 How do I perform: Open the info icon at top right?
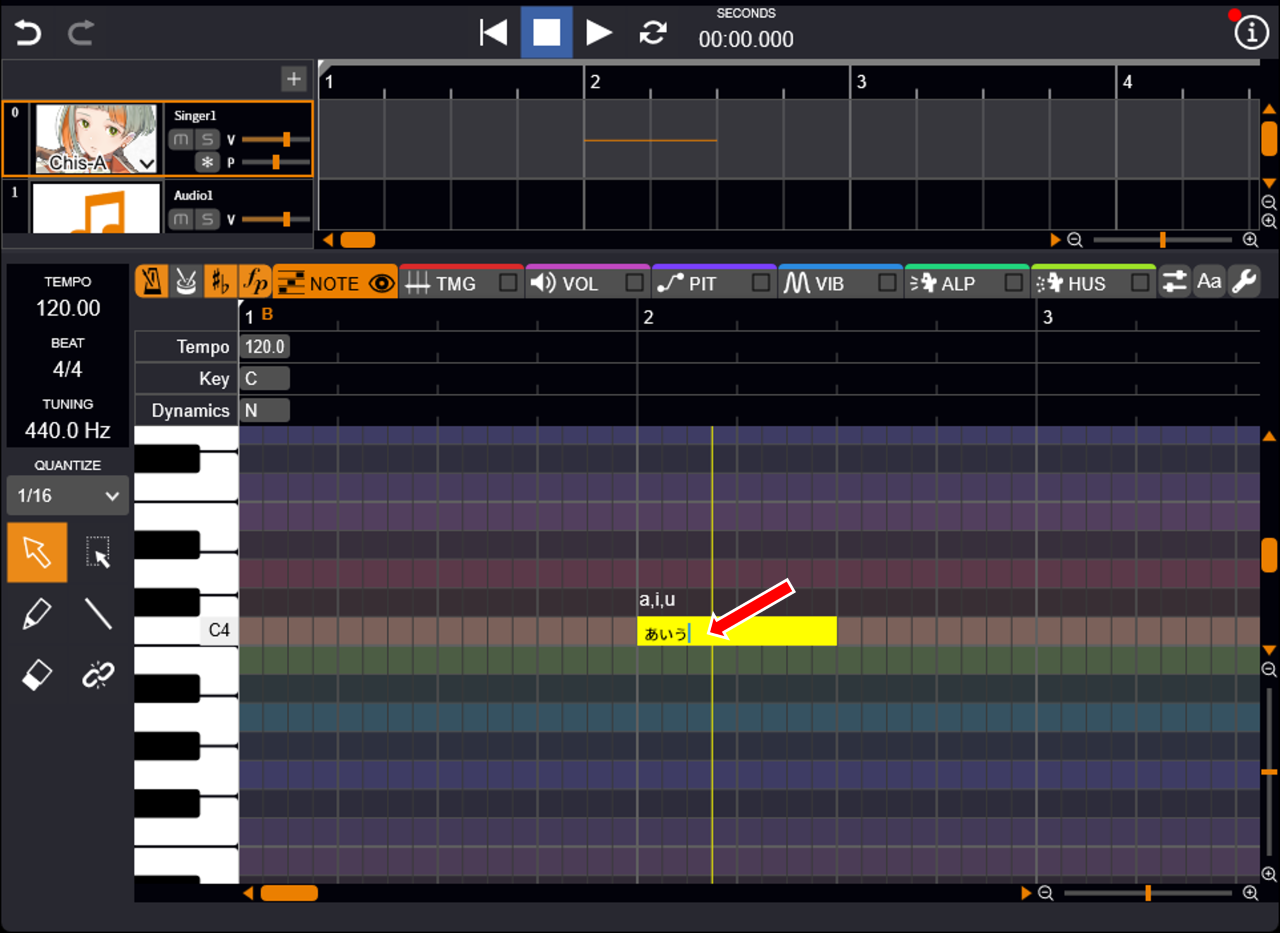tap(1250, 33)
